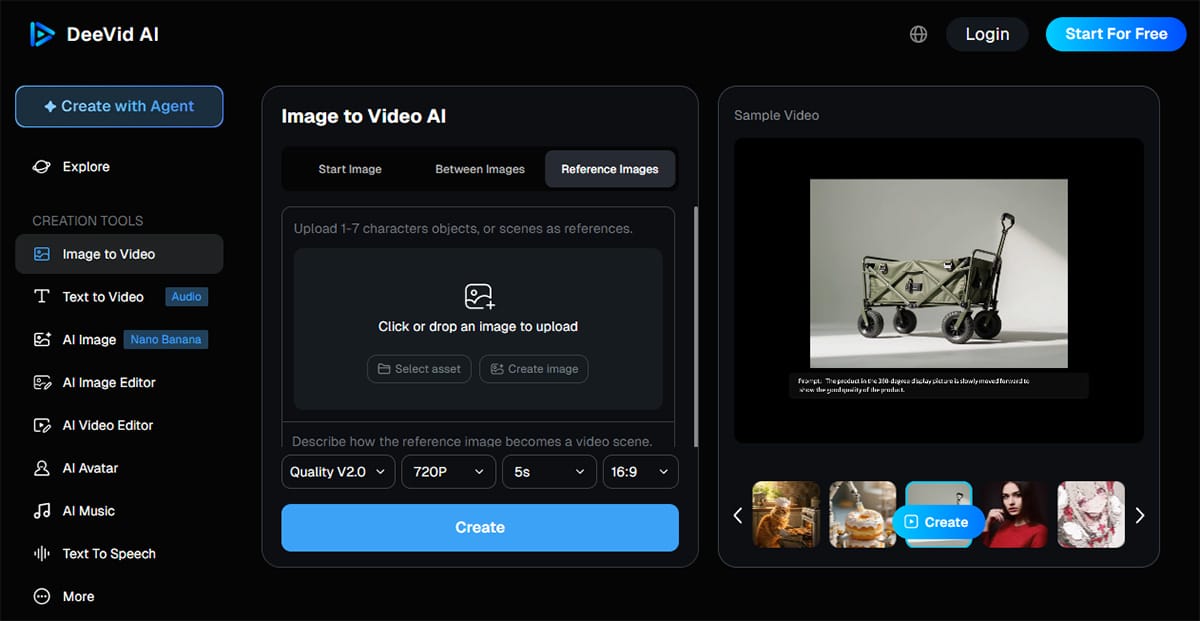1200x621 pixels.
Task: Open AI Video Editor from sidebar icon
Action: [42, 426]
